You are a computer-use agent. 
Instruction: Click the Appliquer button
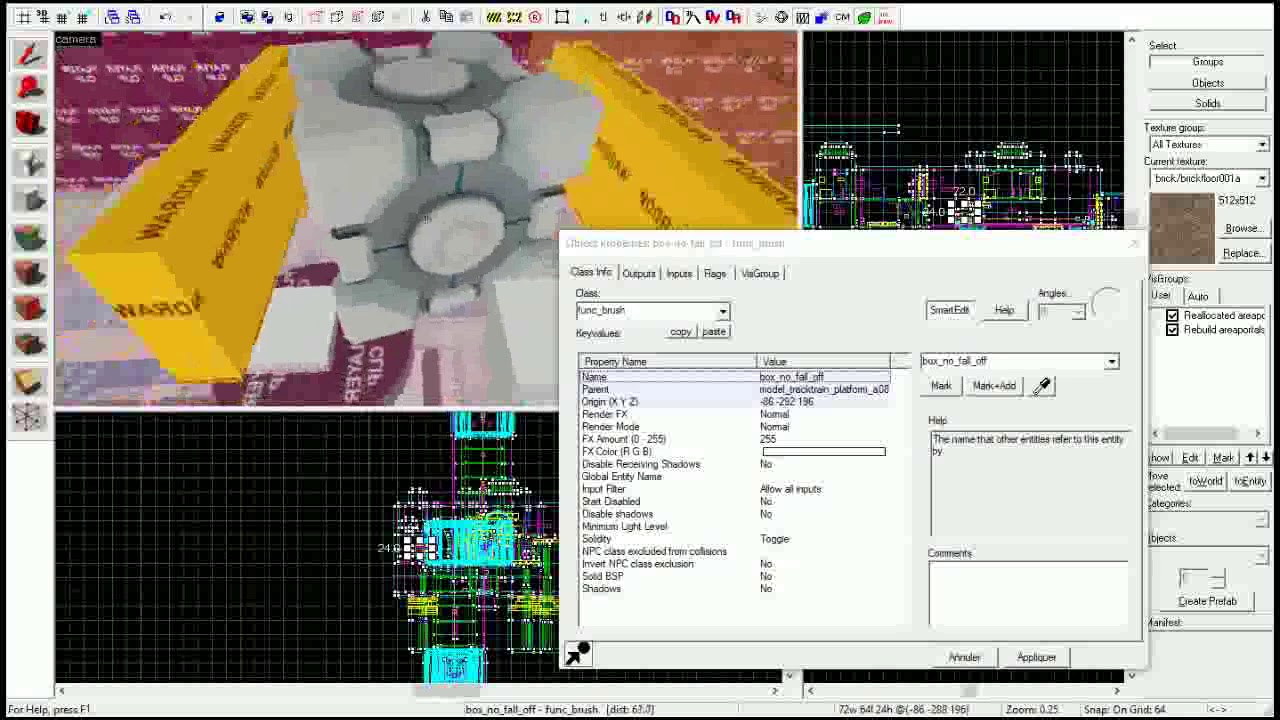click(x=1036, y=657)
